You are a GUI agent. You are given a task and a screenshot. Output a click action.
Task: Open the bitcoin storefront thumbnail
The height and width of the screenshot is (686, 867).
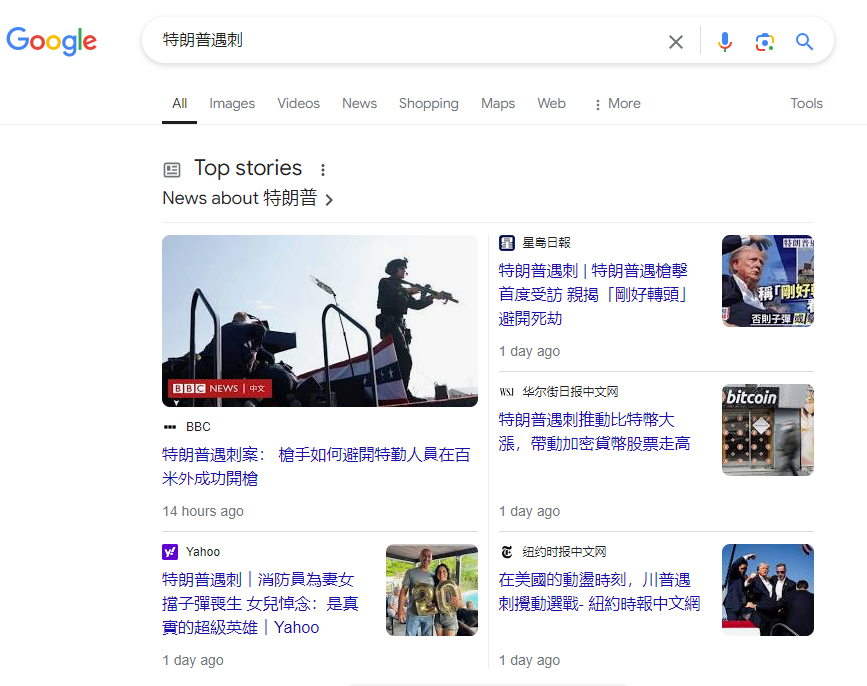click(767, 430)
